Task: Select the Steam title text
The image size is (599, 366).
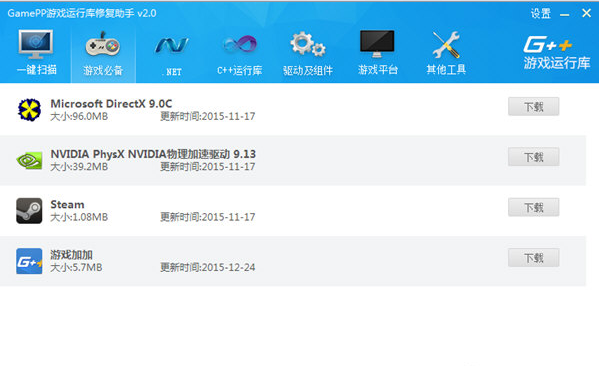Action: coord(67,204)
